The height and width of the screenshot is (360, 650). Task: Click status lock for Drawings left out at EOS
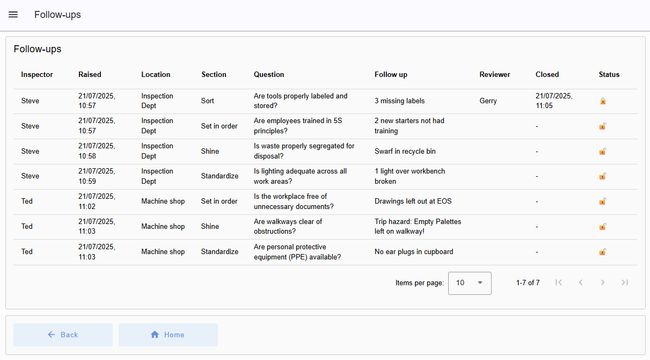click(603, 202)
